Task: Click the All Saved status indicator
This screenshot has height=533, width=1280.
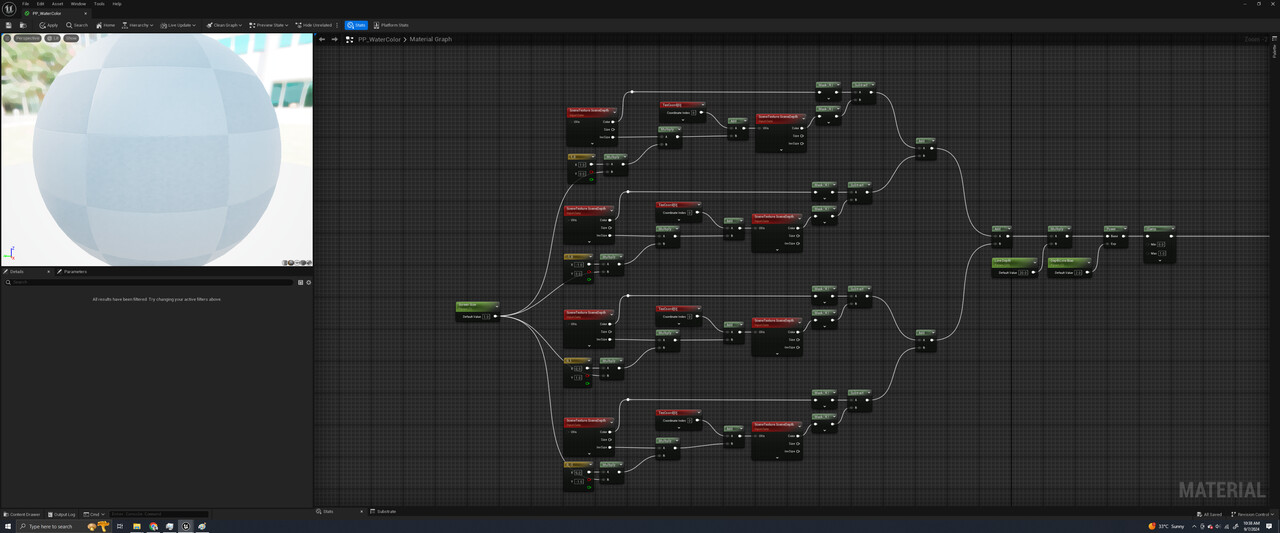Action: [1210, 514]
